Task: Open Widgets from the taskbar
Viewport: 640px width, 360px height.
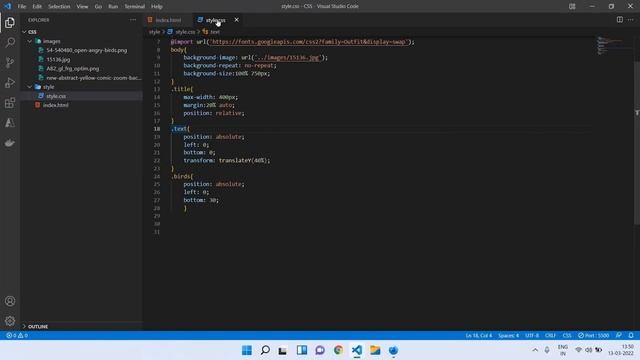Action: pyautogui.click(x=302, y=350)
